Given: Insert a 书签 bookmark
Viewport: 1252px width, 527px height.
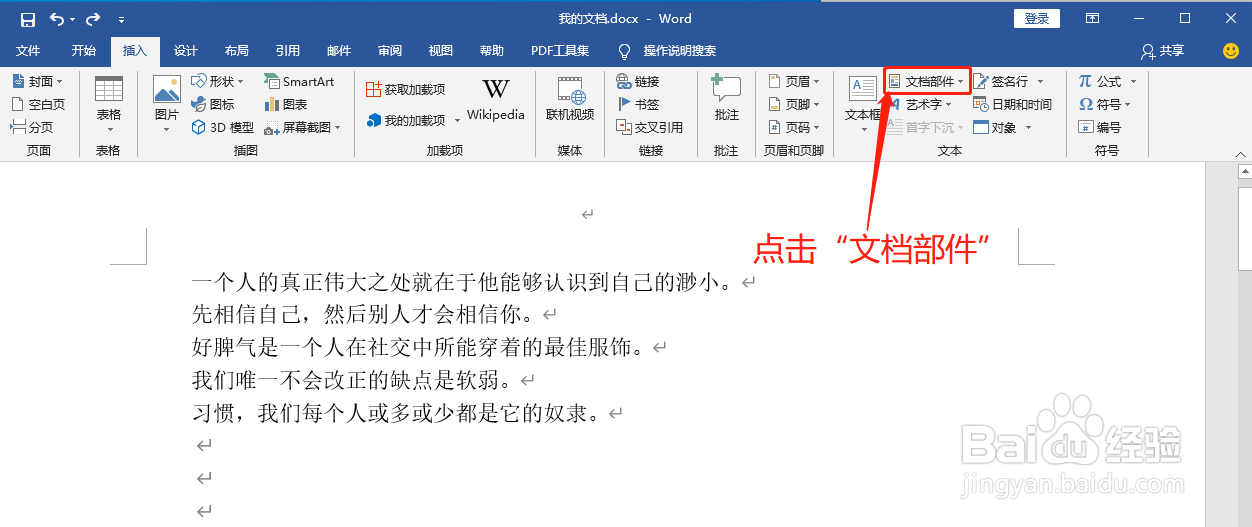Looking at the screenshot, I should [638, 104].
